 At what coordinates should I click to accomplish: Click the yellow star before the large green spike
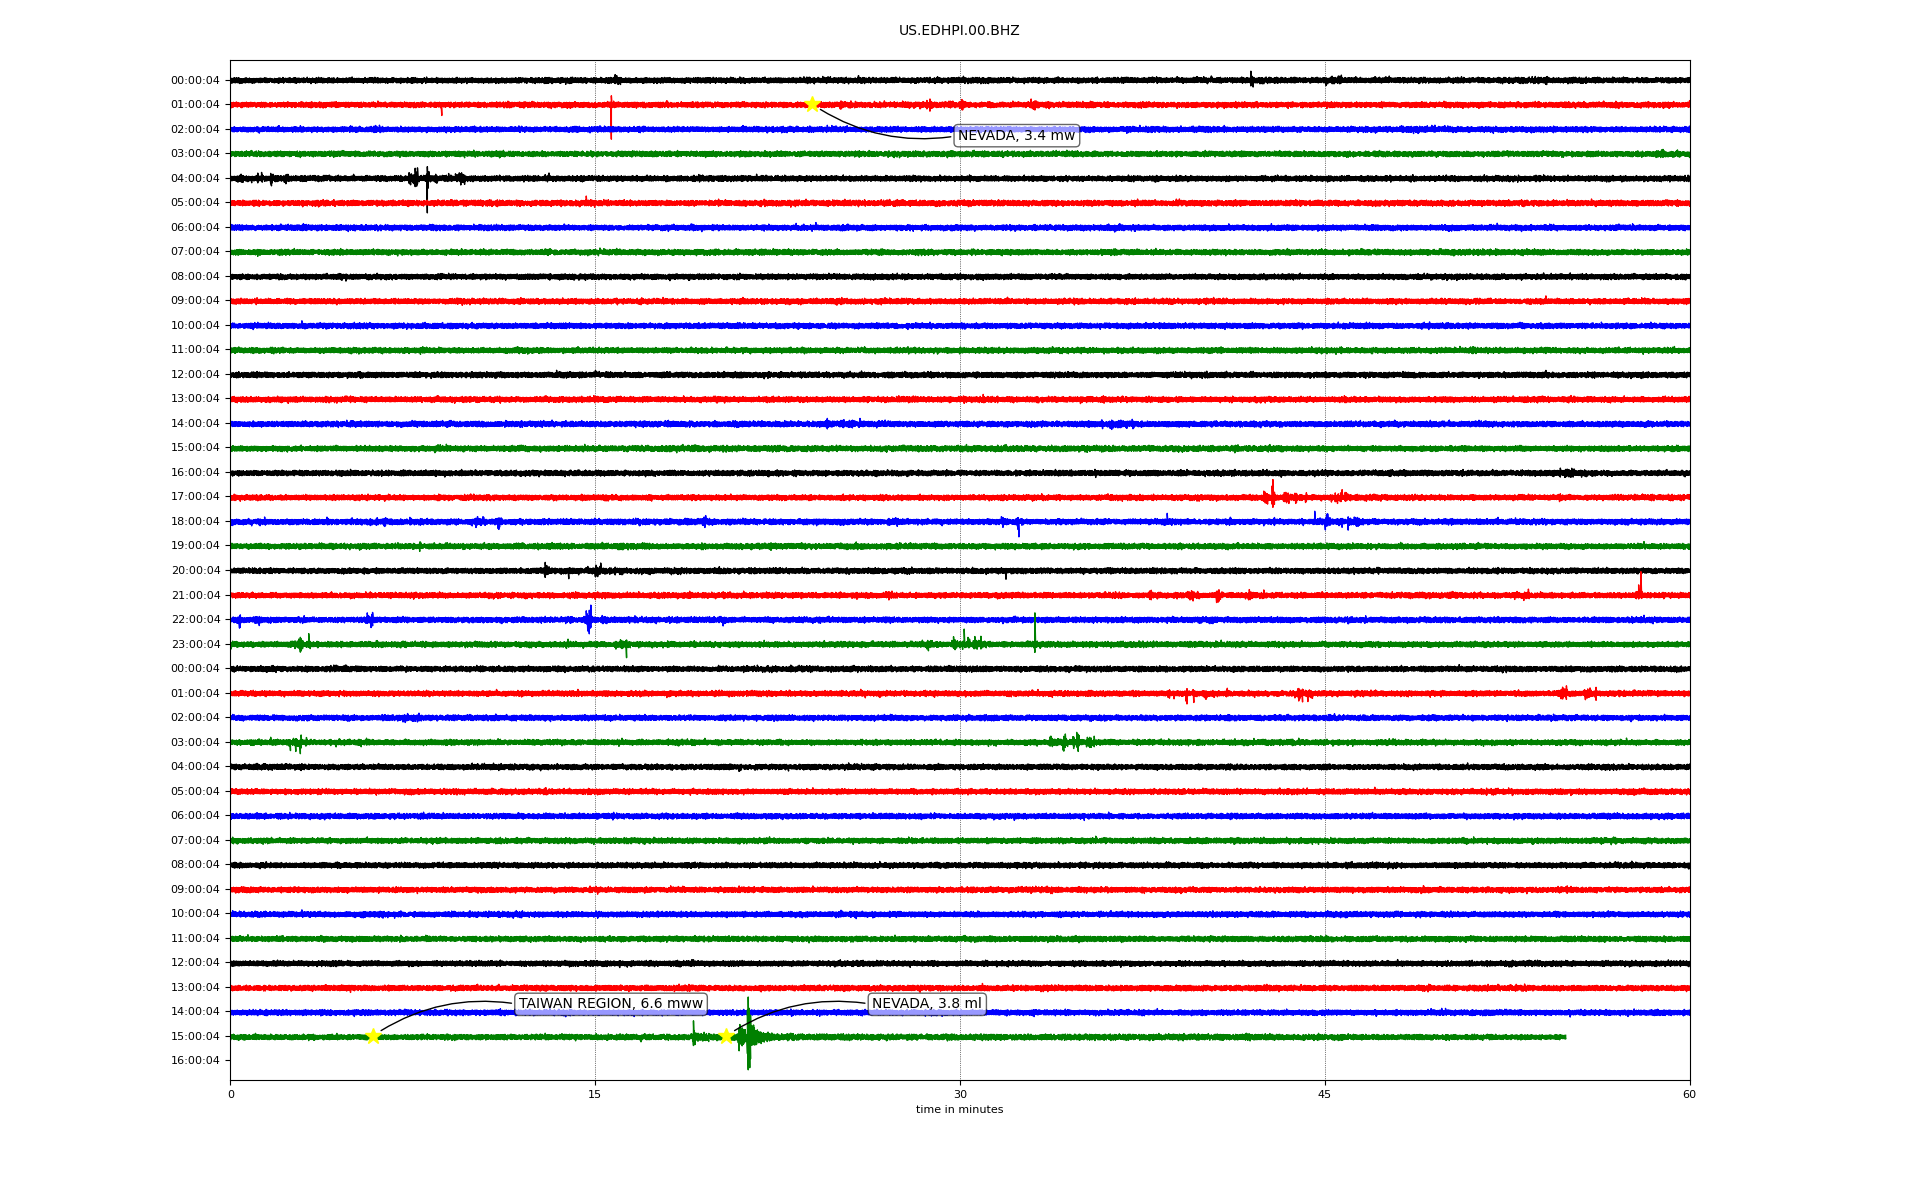click(x=727, y=1037)
